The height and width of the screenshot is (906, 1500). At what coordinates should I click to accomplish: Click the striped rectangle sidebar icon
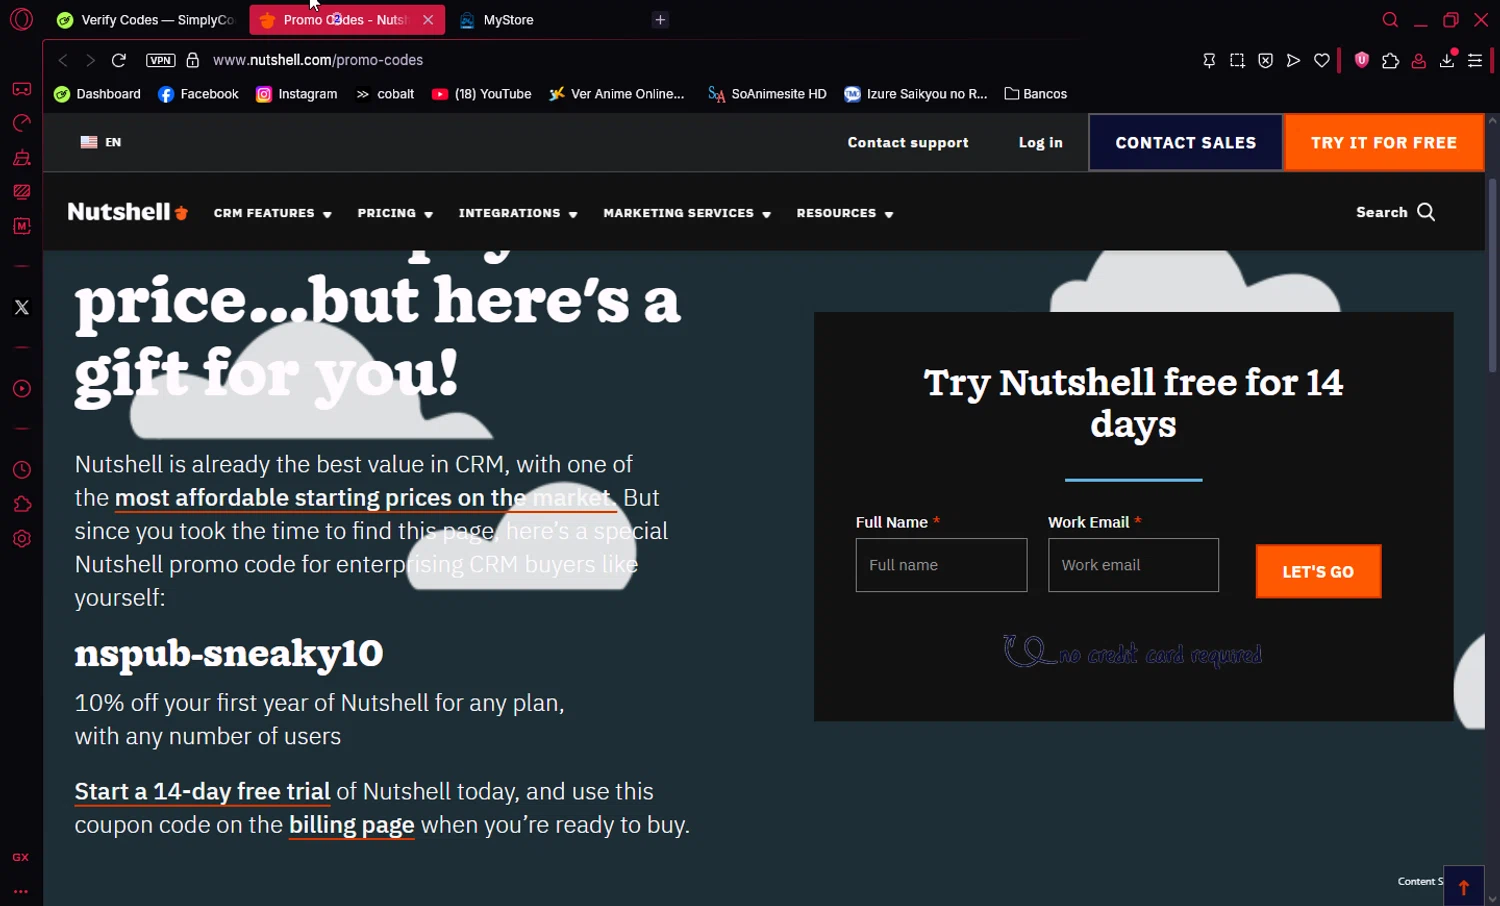tap(21, 192)
